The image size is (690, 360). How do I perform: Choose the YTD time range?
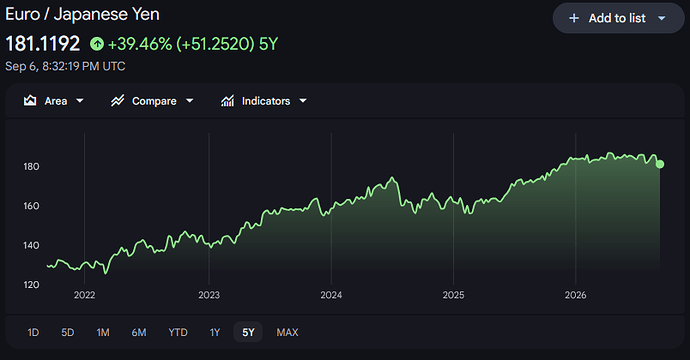click(178, 332)
